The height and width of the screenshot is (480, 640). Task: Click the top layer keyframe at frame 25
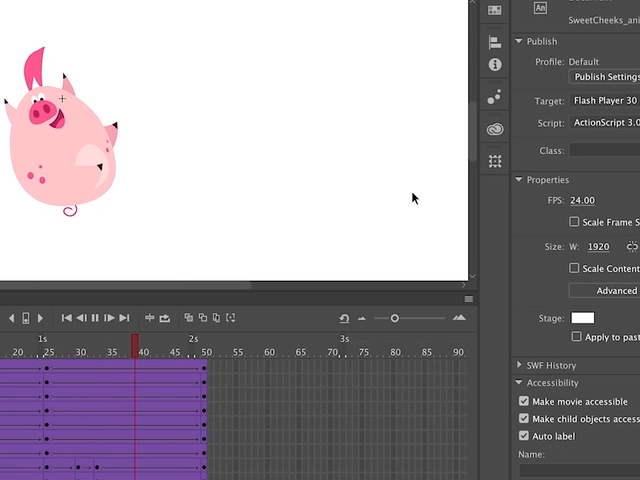tap(47, 368)
